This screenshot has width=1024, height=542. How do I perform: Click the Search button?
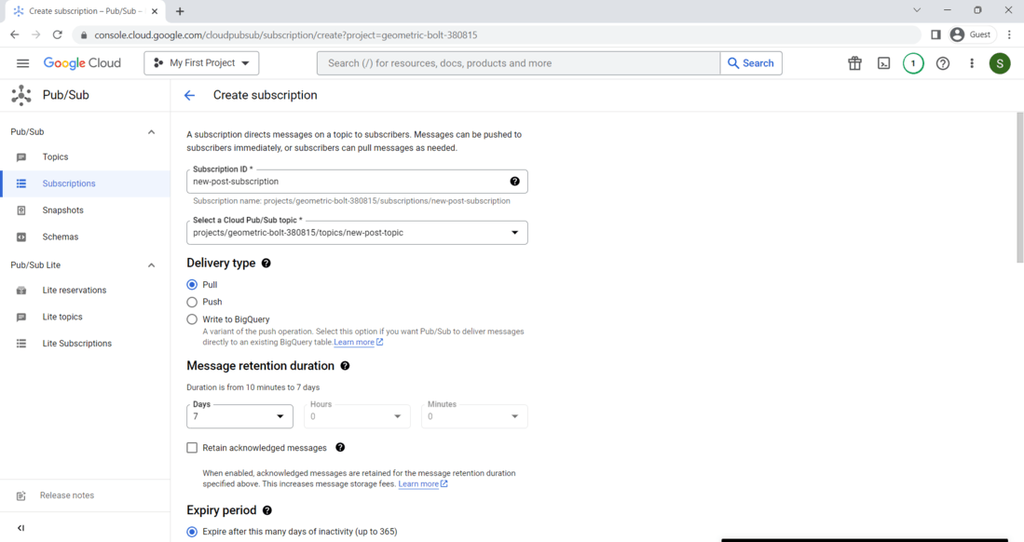(751, 63)
